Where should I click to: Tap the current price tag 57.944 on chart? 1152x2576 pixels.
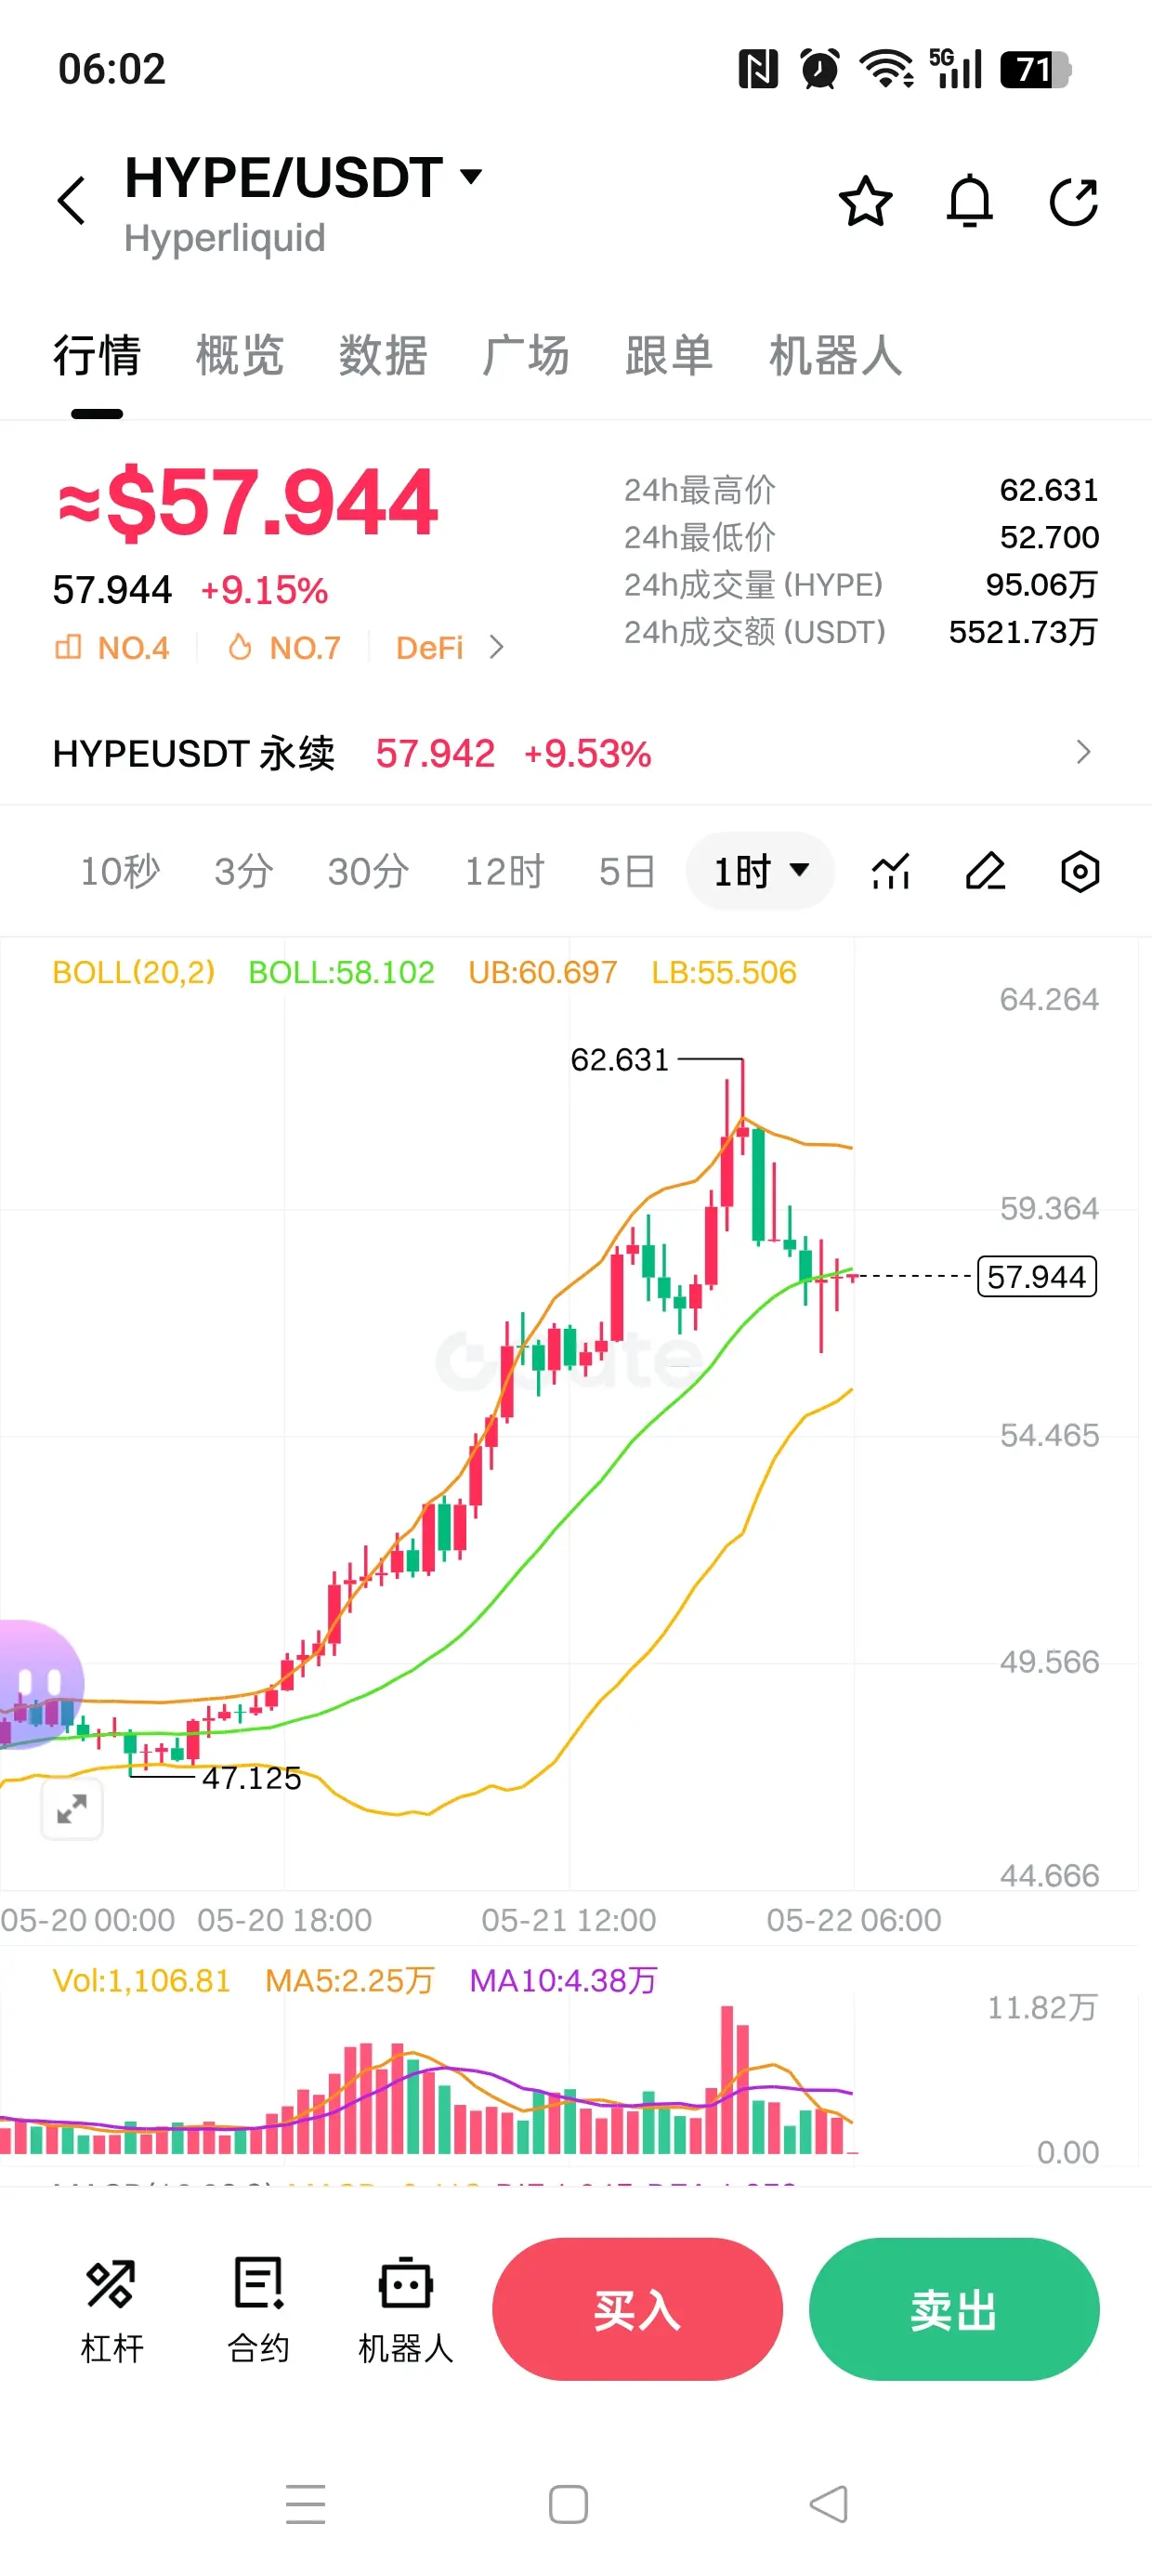1037,1276
